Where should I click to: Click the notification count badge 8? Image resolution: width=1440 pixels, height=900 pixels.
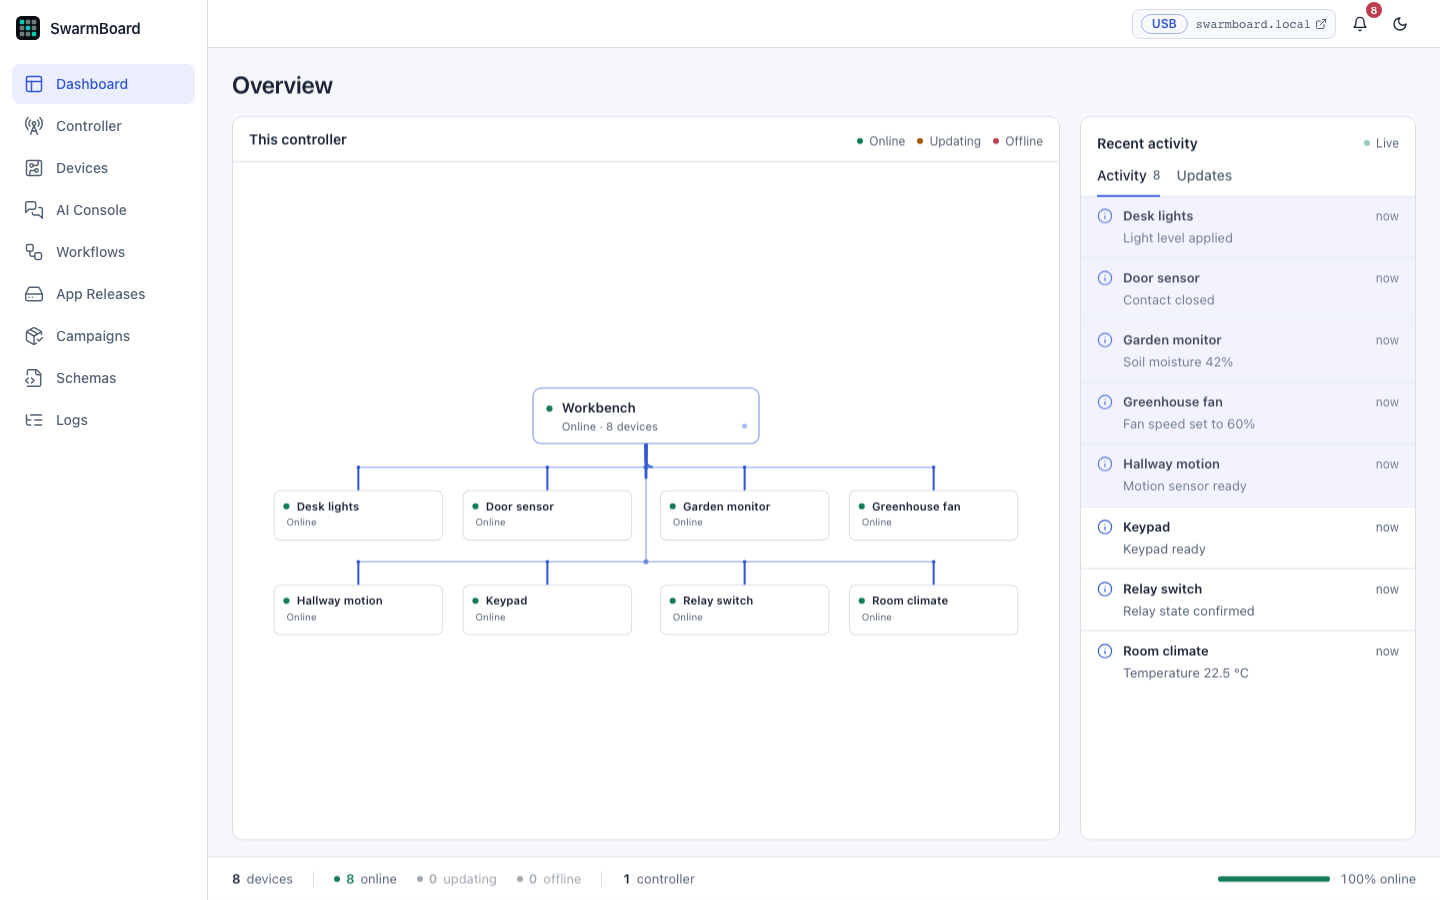pyautogui.click(x=1374, y=10)
